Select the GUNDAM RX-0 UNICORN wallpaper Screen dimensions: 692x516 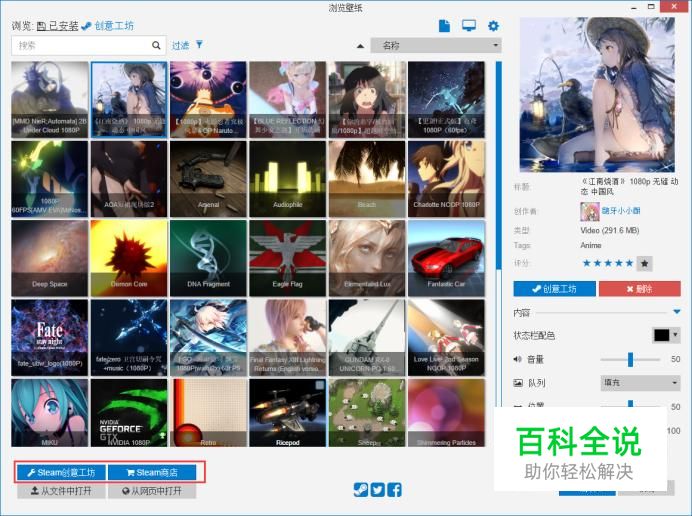(367, 338)
